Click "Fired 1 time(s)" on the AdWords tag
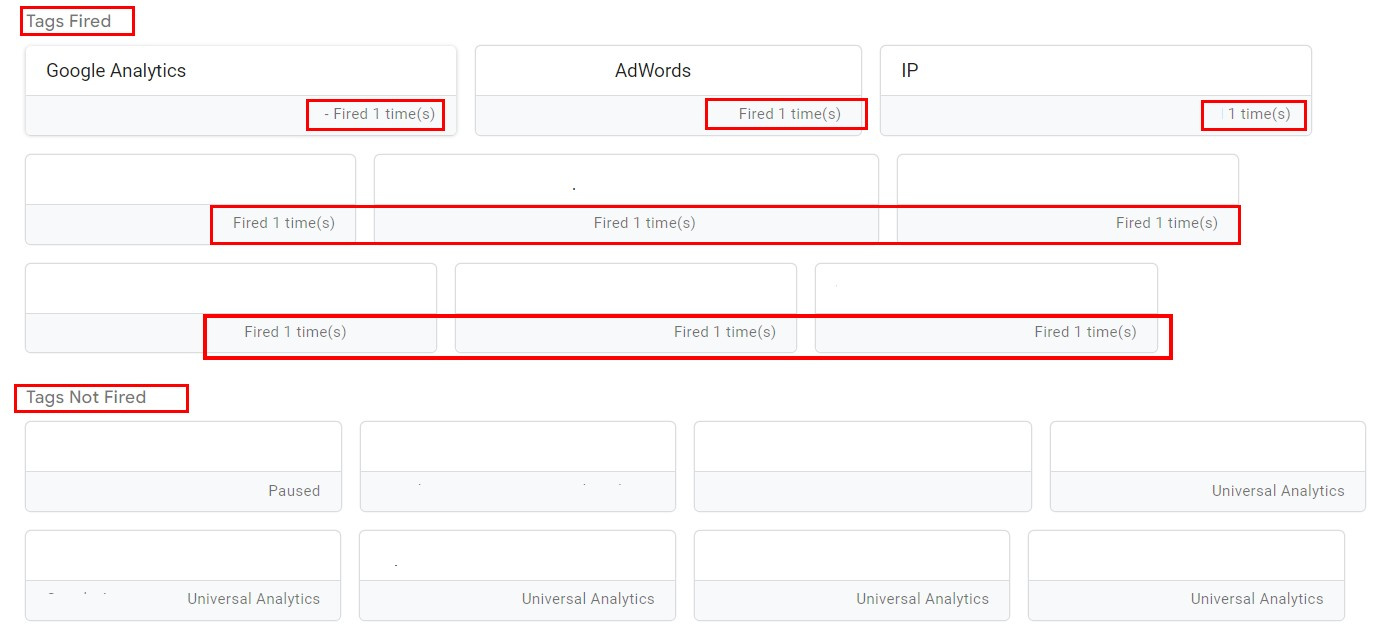The image size is (1380, 638). pos(785,114)
